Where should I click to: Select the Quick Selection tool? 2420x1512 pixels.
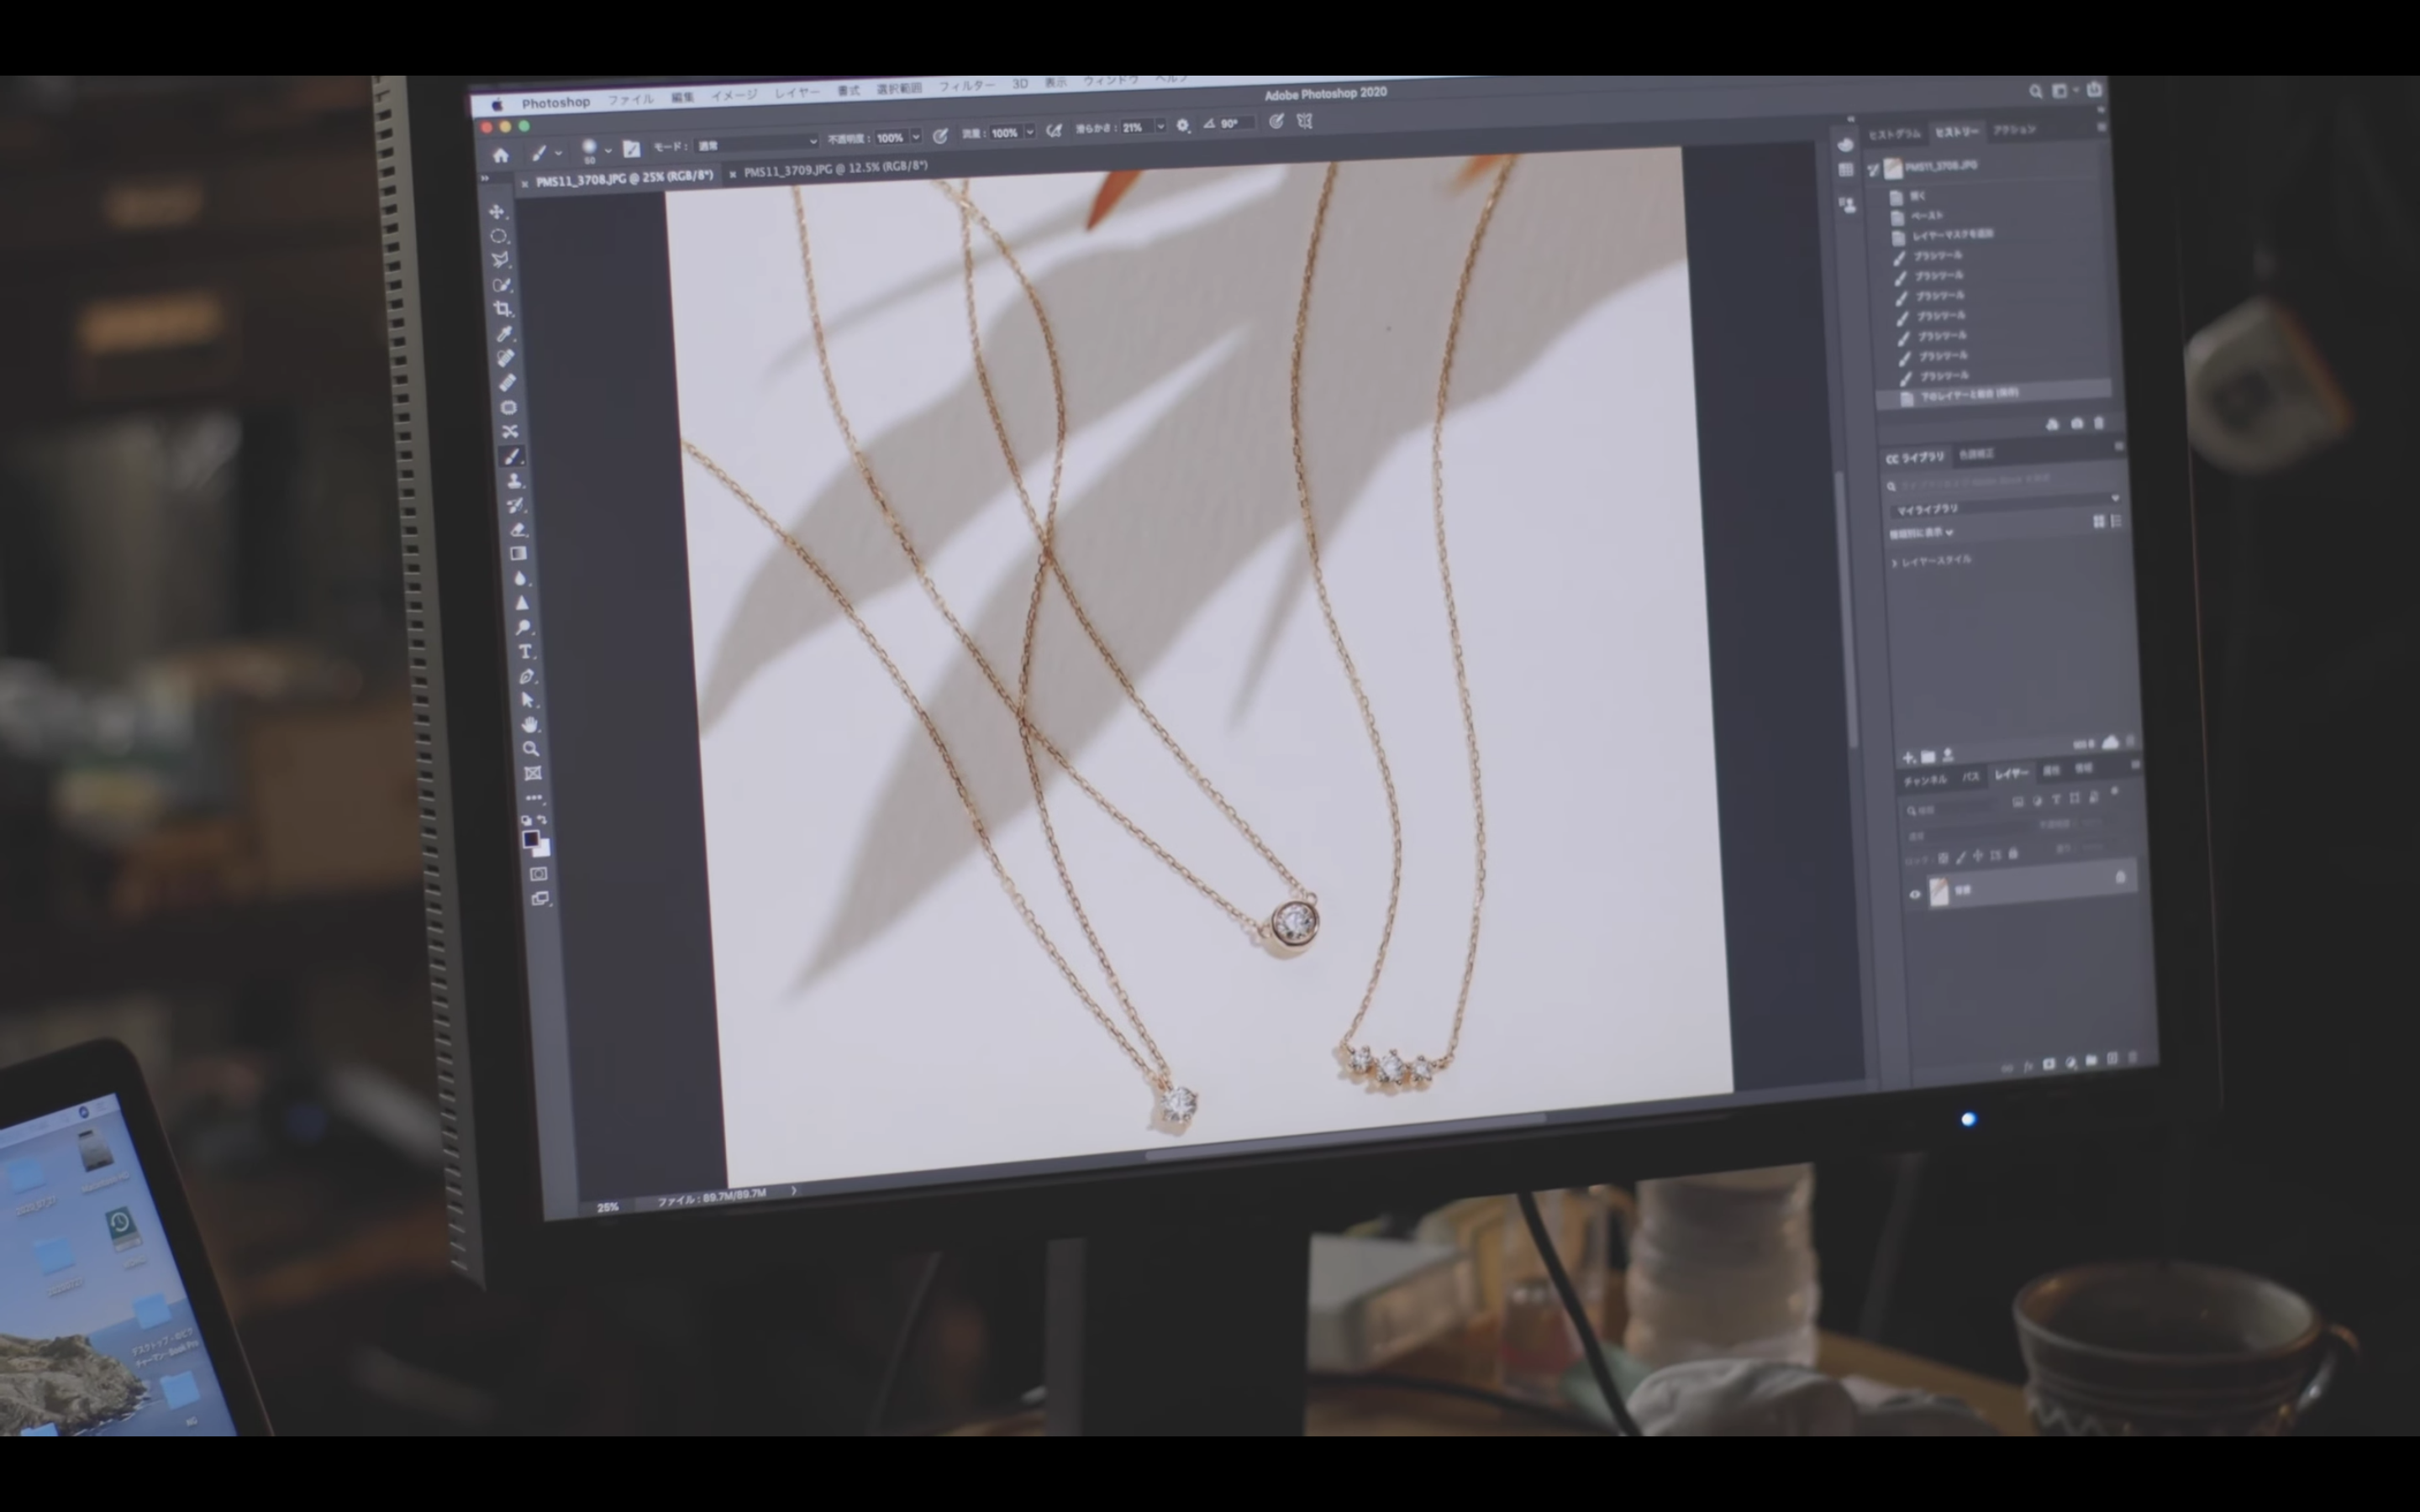click(x=502, y=285)
